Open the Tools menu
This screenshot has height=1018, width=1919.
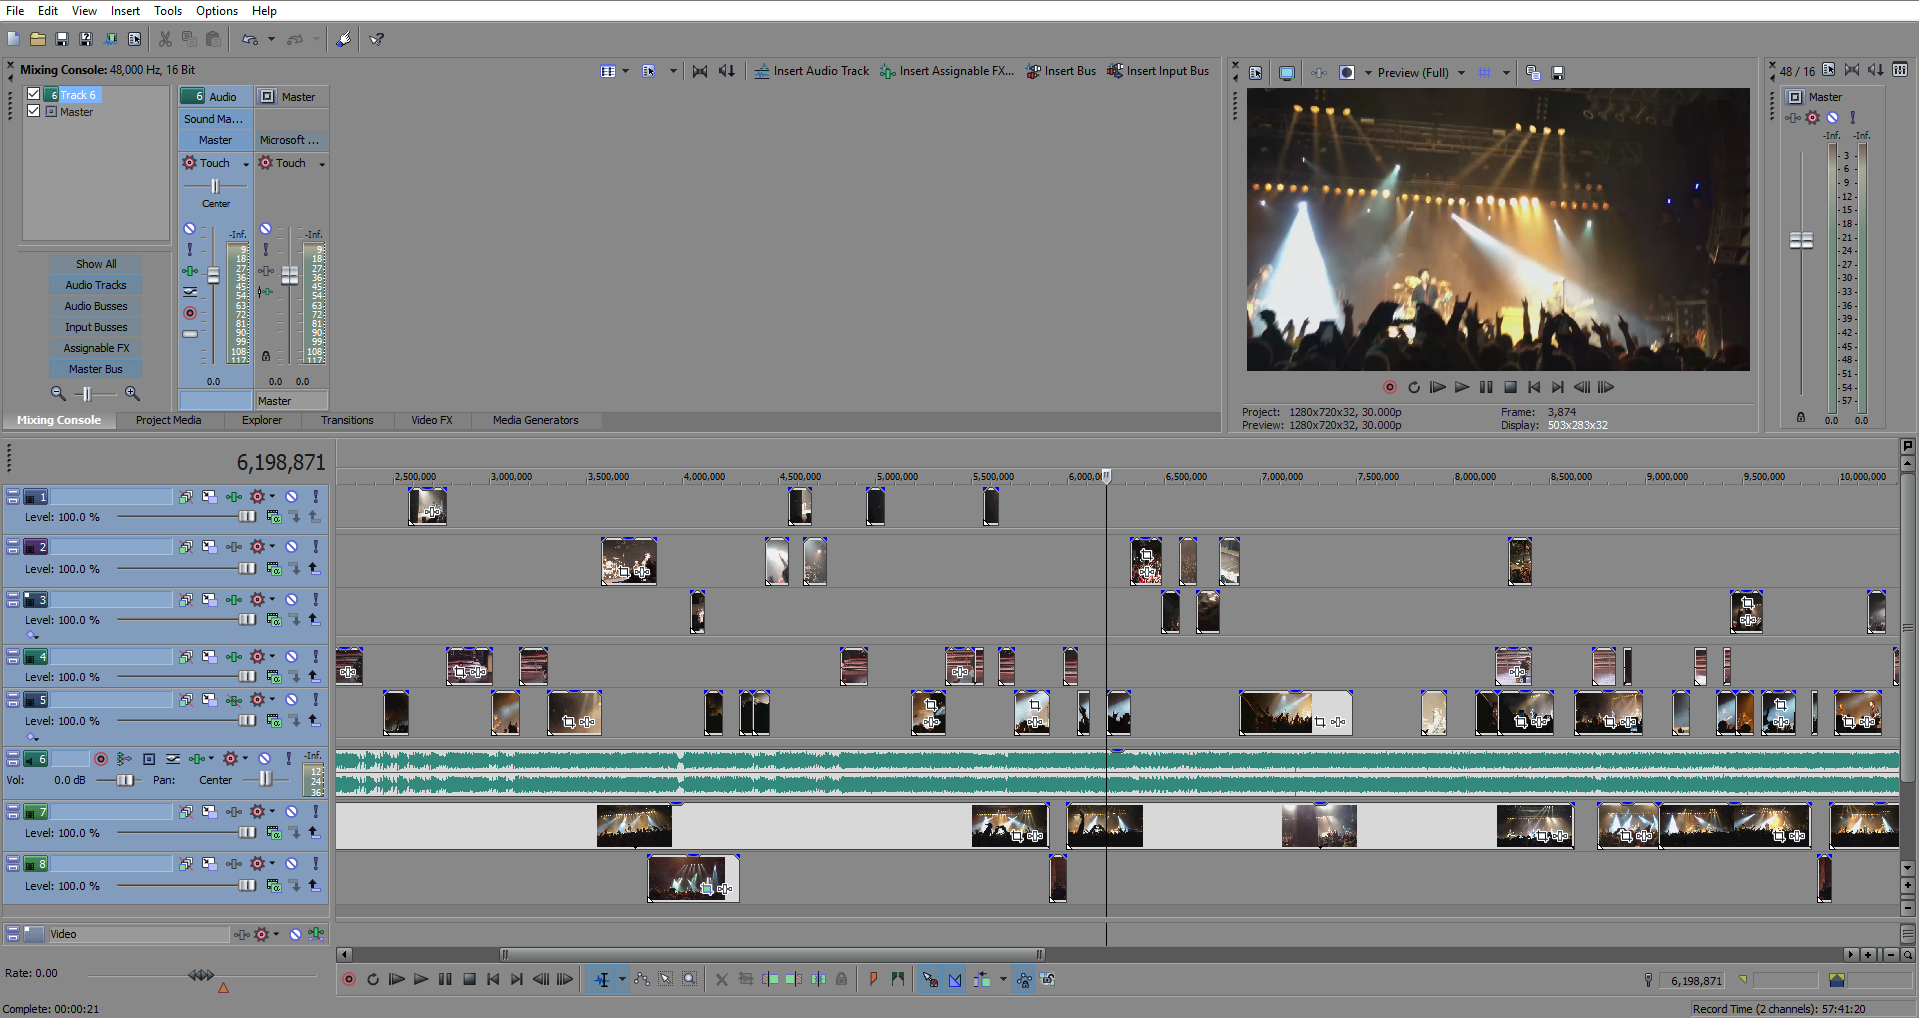coord(168,11)
